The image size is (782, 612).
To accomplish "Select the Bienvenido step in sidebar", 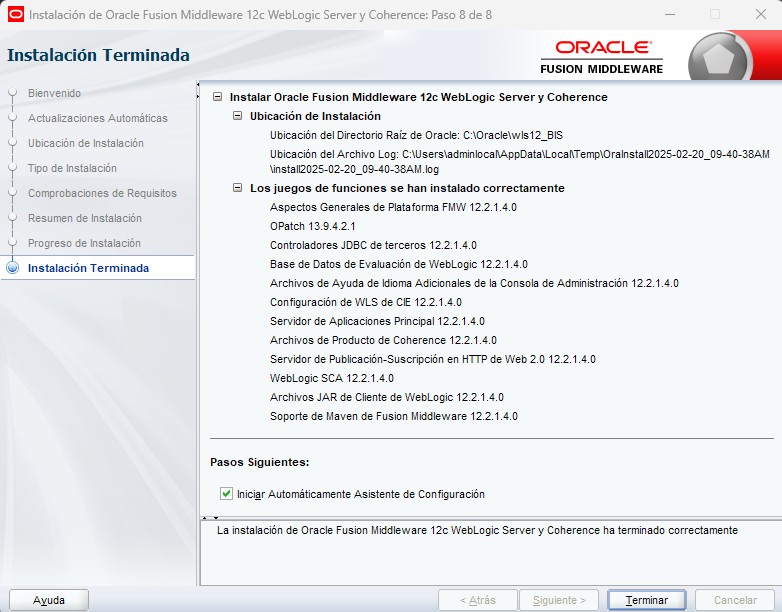I will (x=54, y=93).
